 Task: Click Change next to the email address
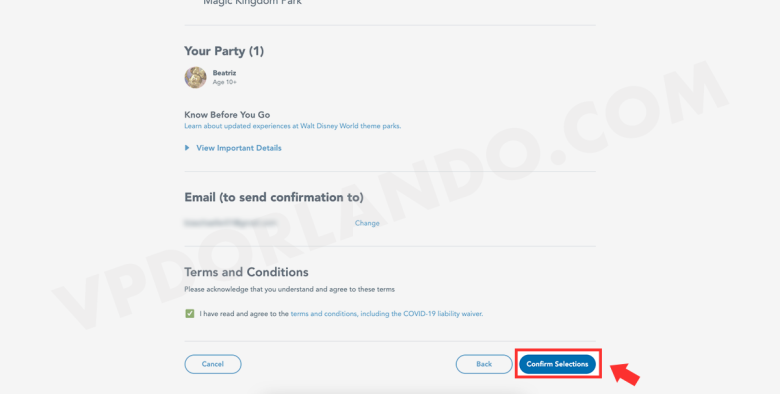(367, 223)
